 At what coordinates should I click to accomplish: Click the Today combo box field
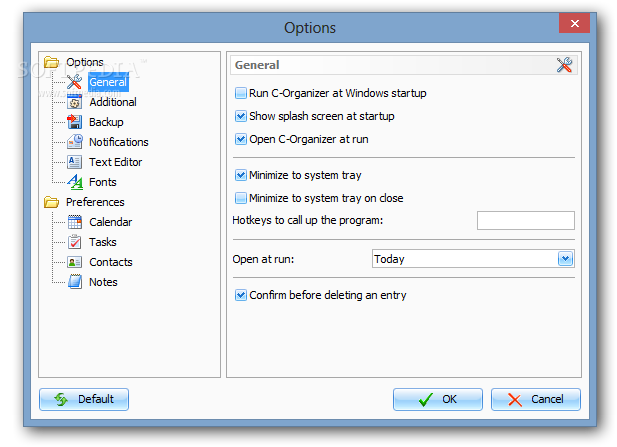pyautogui.click(x=473, y=259)
